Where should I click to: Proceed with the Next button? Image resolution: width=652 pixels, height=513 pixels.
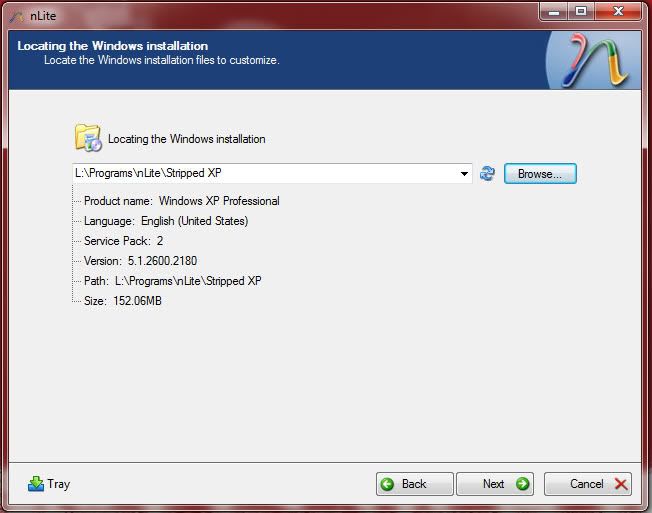click(x=495, y=484)
